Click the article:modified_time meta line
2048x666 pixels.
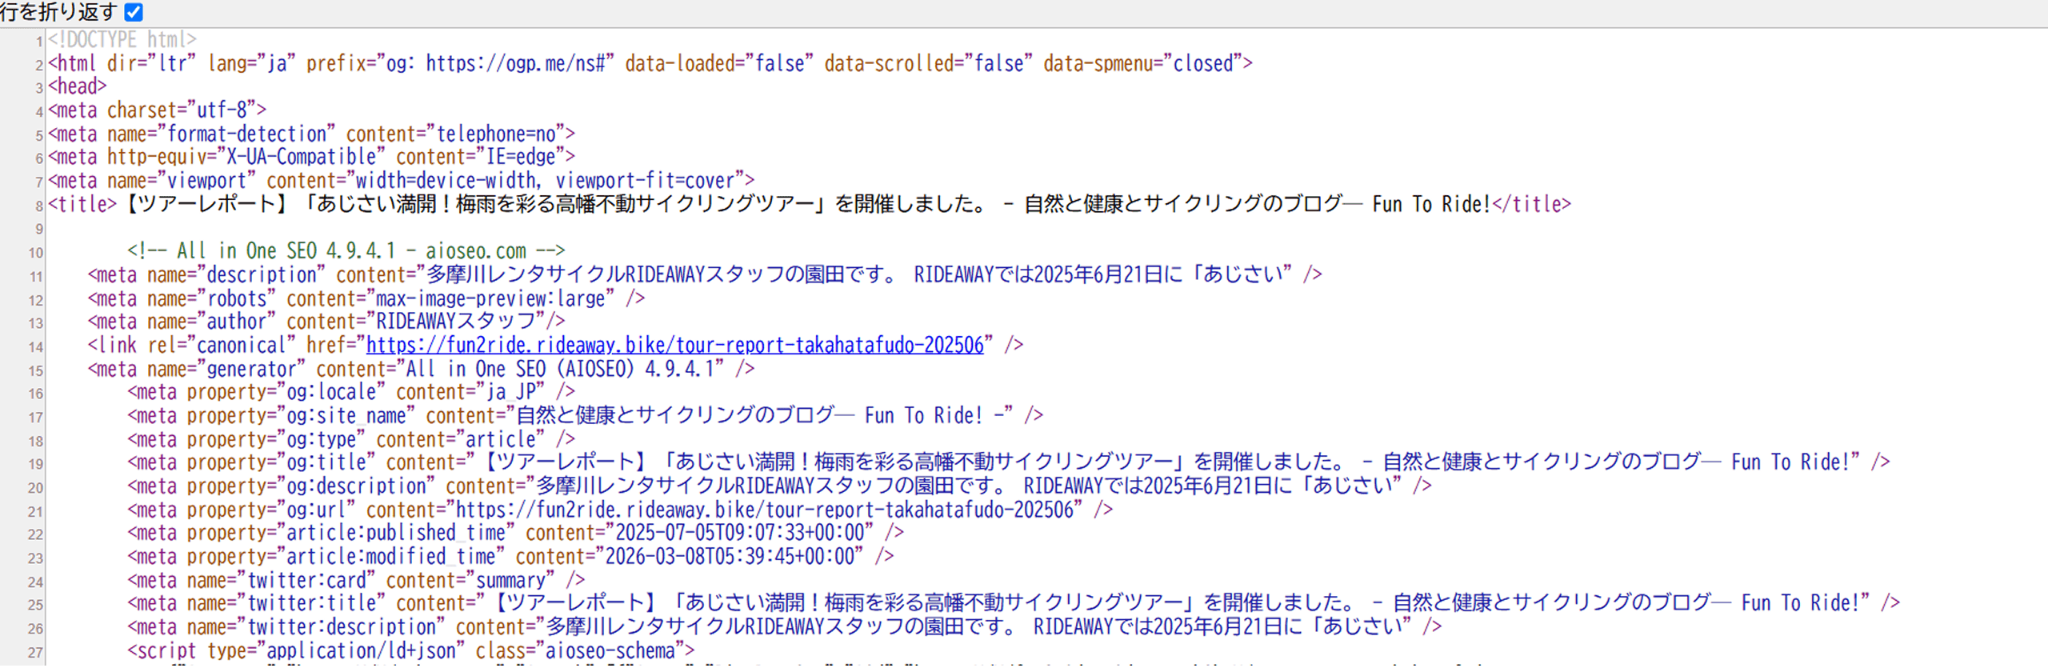click(x=510, y=557)
